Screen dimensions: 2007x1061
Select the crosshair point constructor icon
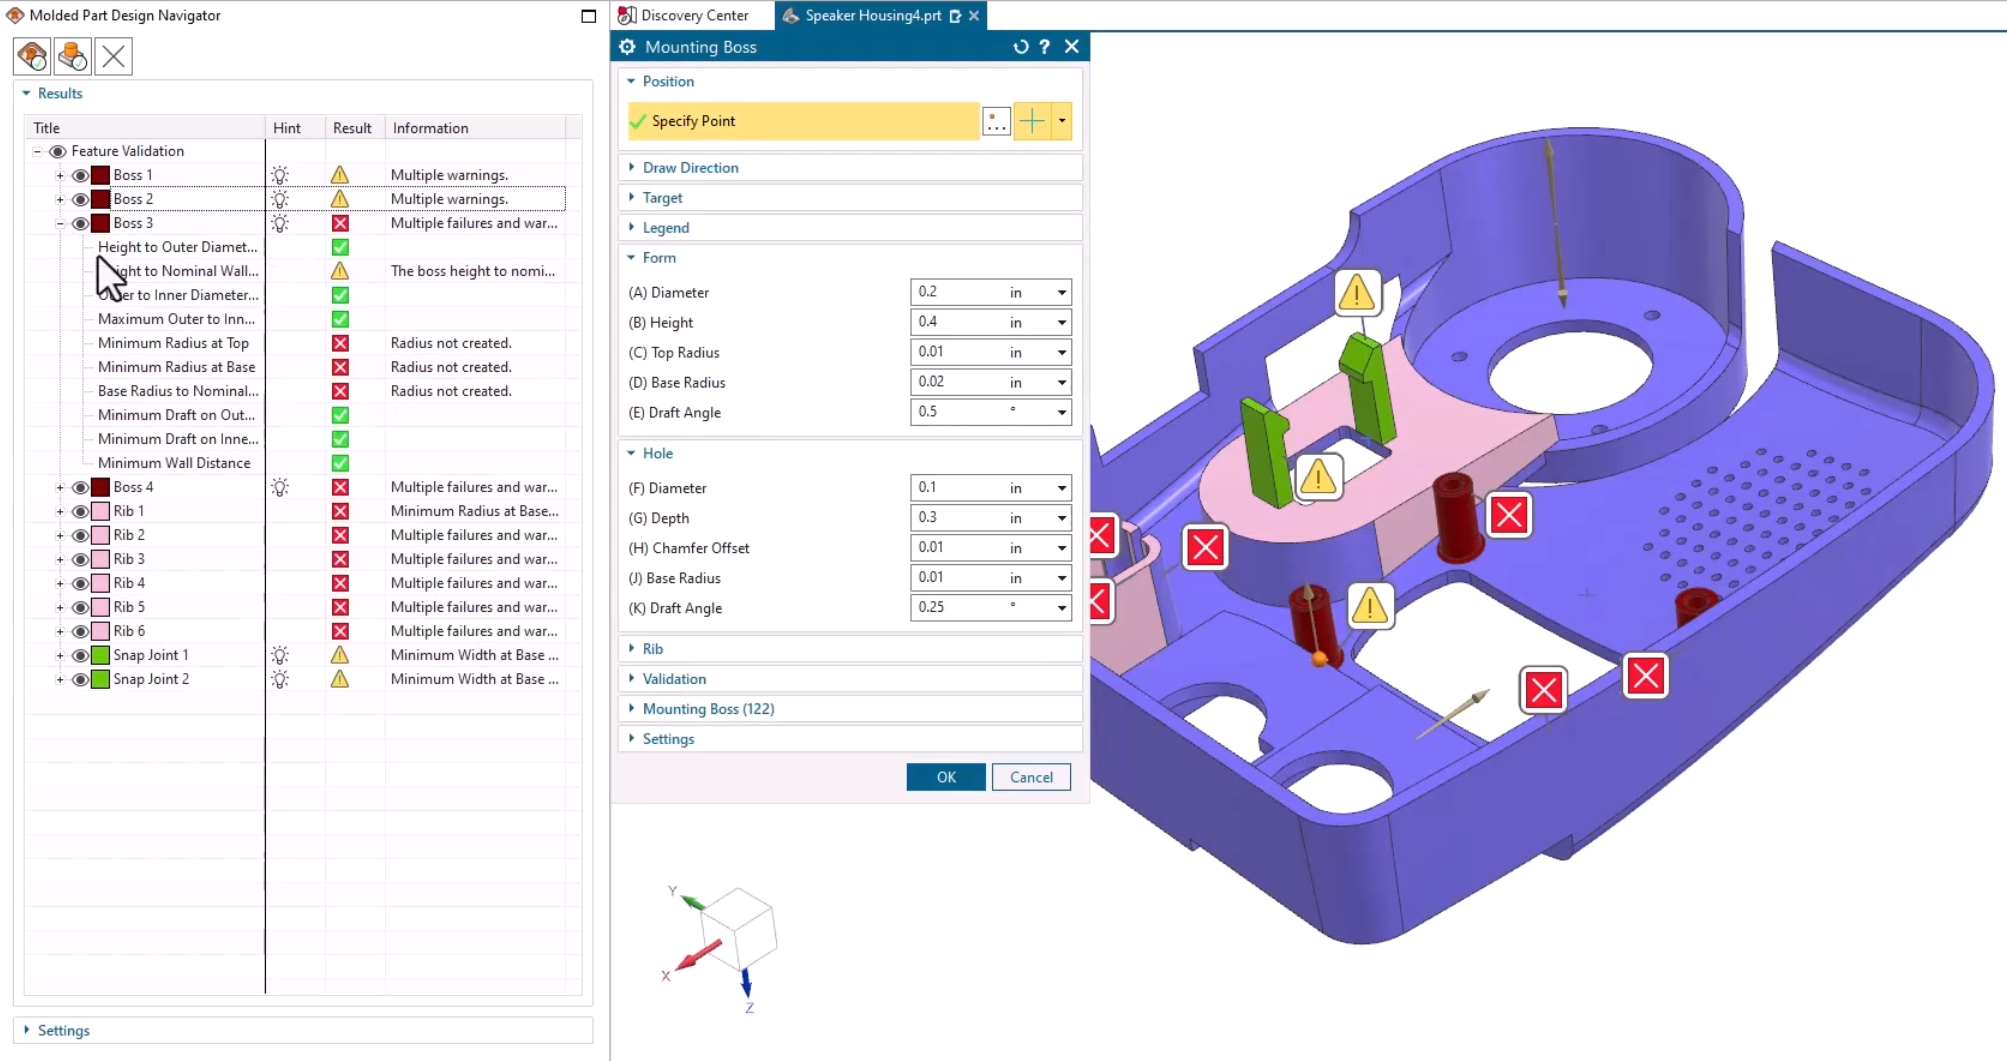click(1031, 121)
